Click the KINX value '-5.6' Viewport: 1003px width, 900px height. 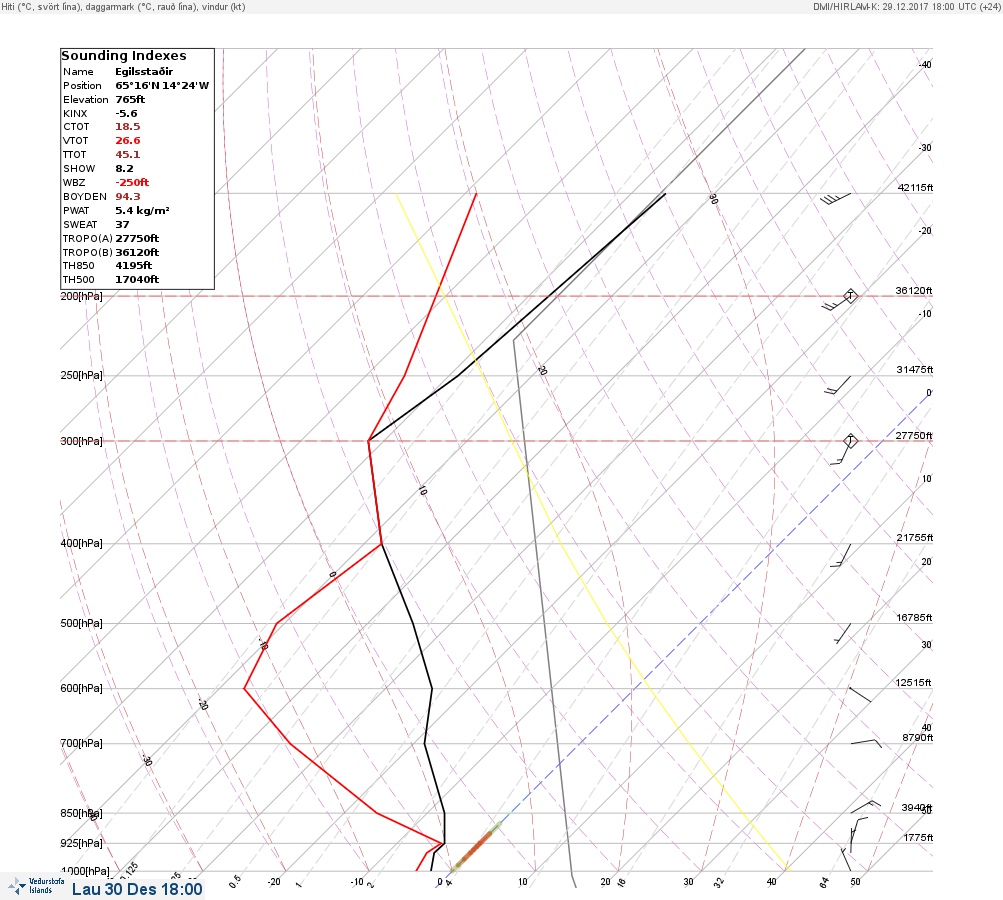(x=126, y=114)
